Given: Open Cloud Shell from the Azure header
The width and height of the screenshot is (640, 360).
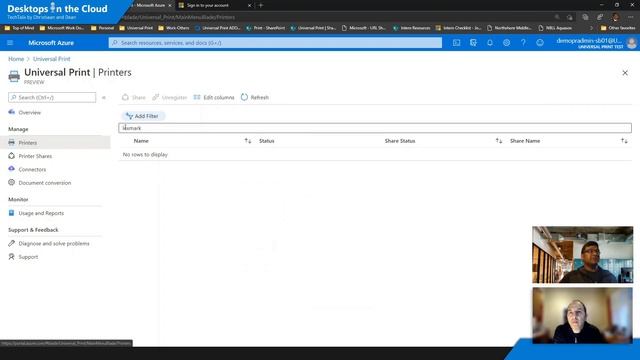Looking at the screenshot, I should pos(456,43).
